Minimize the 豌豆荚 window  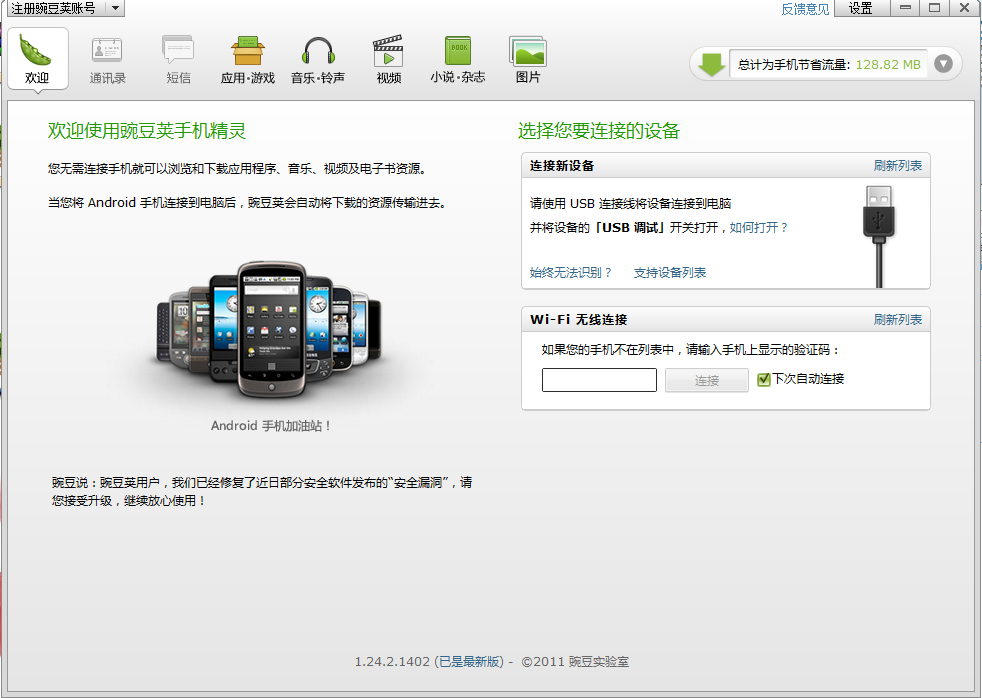pos(906,8)
